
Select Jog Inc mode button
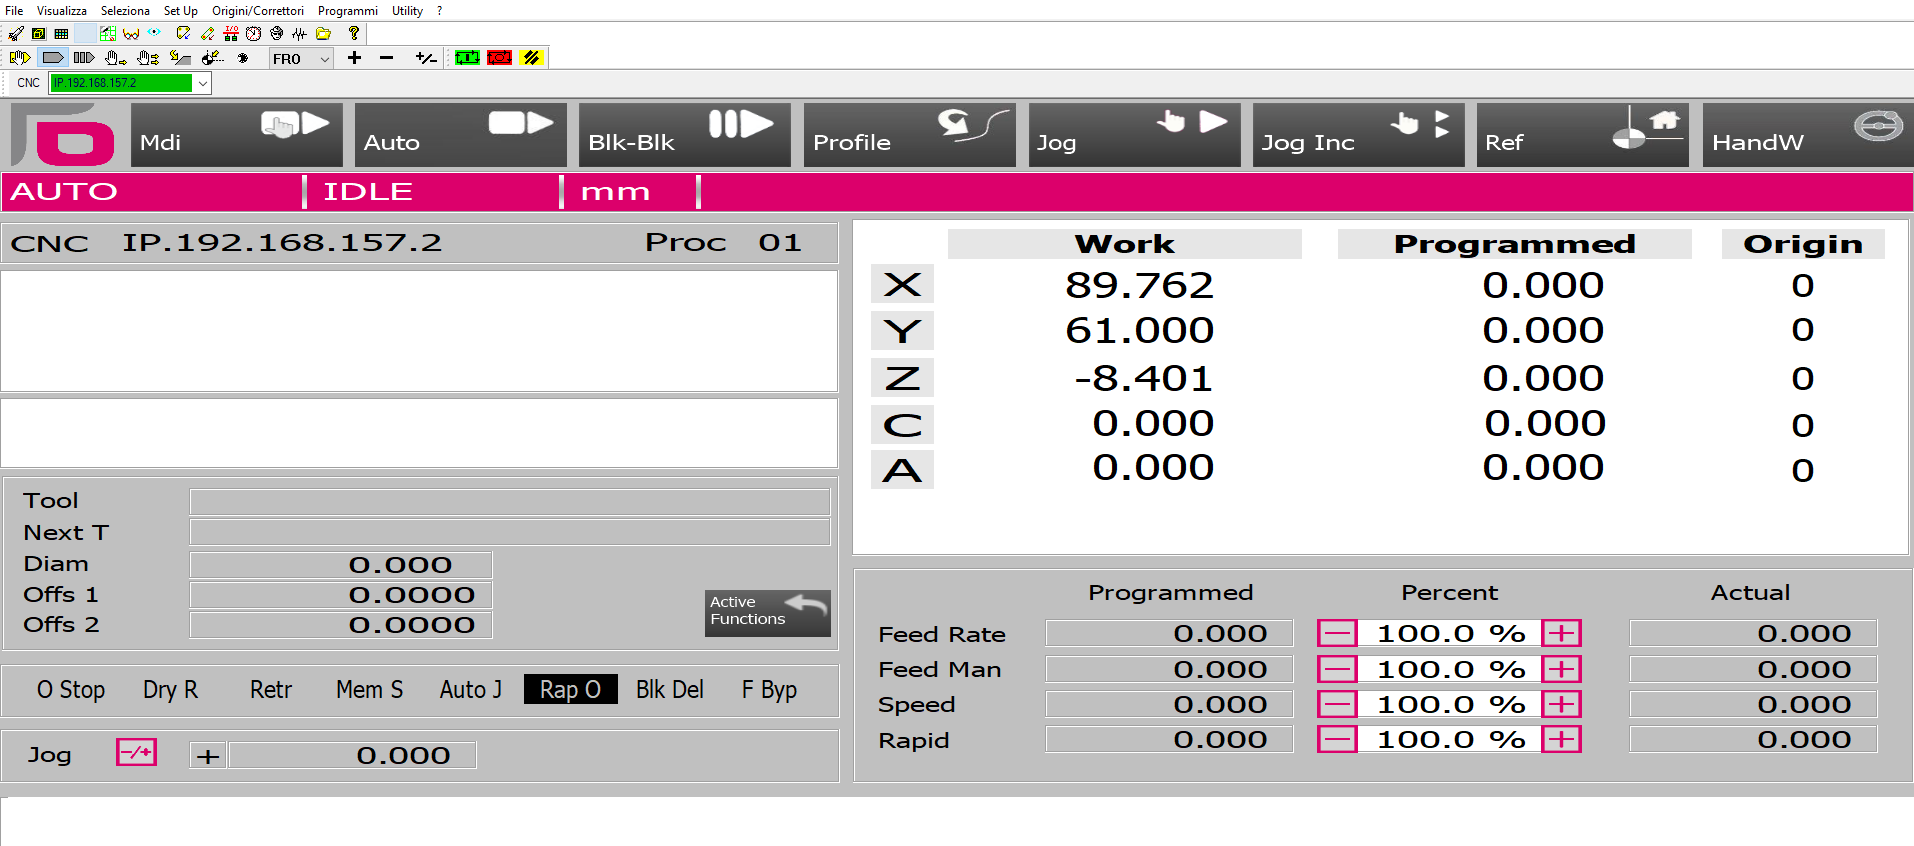[x=1358, y=135]
